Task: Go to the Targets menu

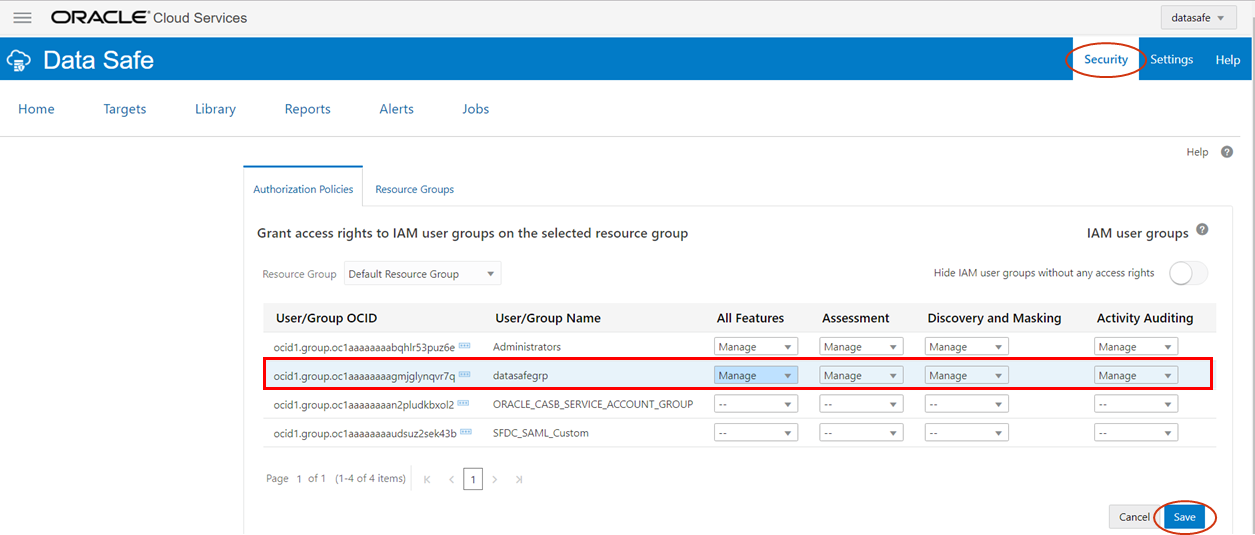Action: pos(125,109)
